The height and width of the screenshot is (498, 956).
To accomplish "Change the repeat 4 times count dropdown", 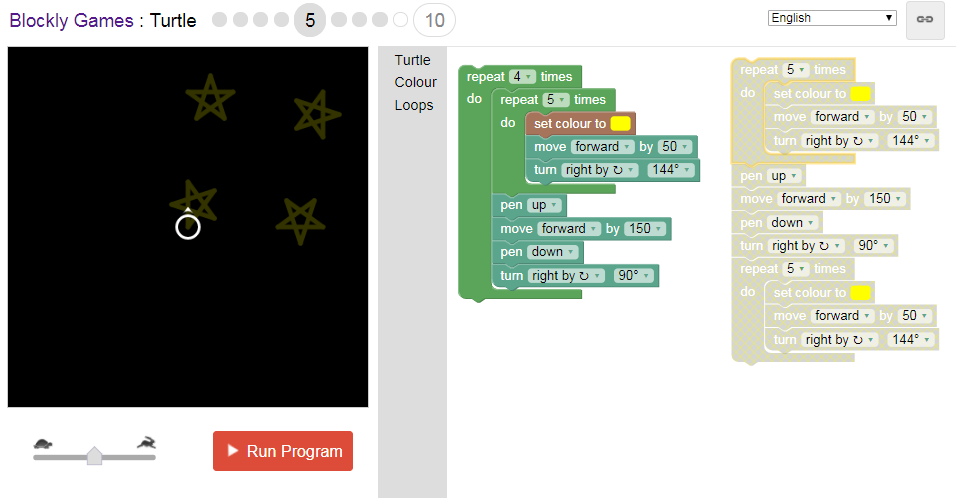I will coord(522,77).
